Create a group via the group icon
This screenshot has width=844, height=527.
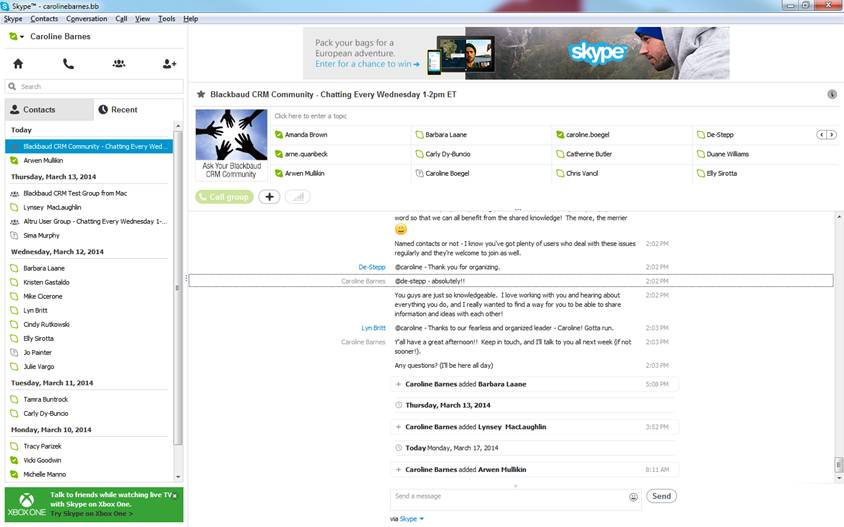click(119, 64)
